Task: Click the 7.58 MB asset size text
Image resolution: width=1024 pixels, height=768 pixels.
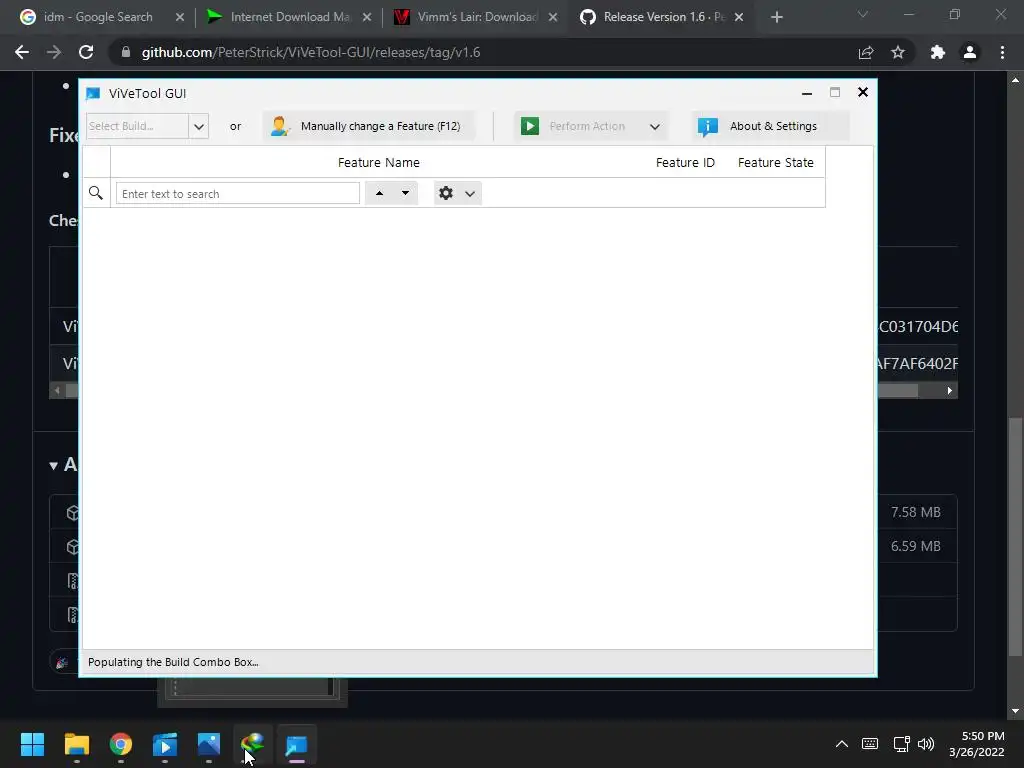Action: click(916, 512)
